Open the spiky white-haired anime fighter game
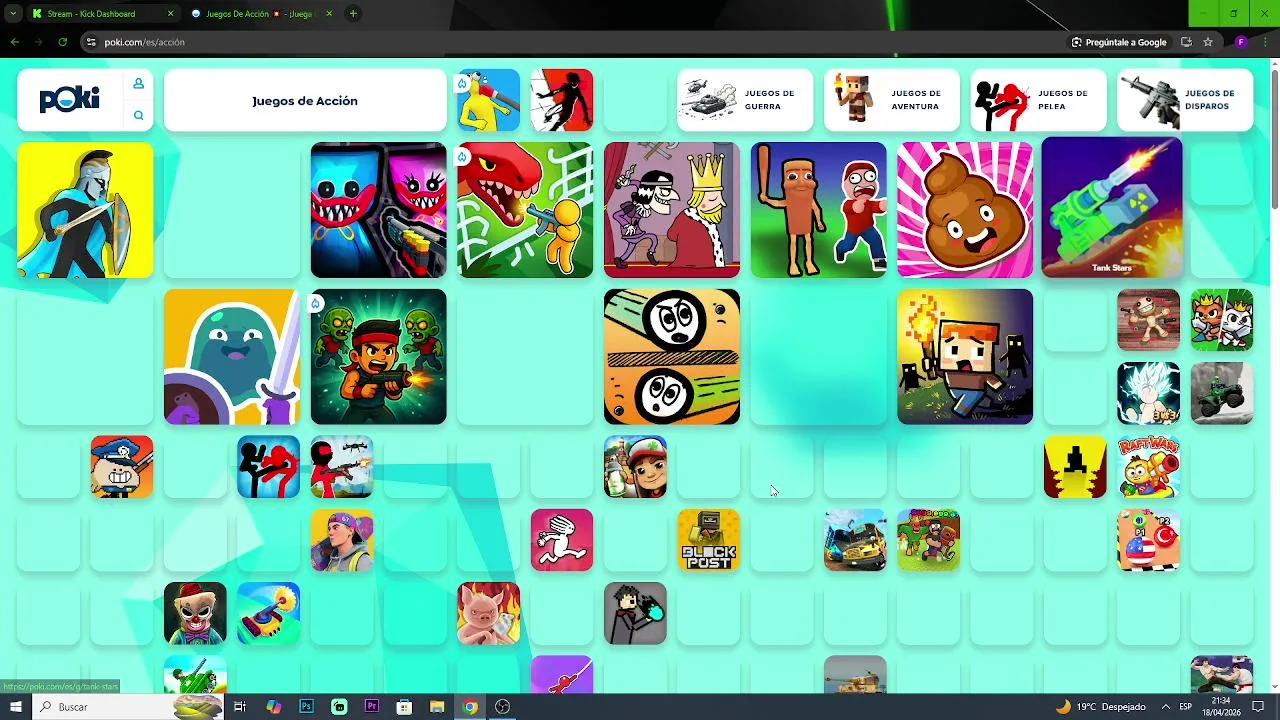Image resolution: width=1280 pixels, height=720 pixels. 1149,393
